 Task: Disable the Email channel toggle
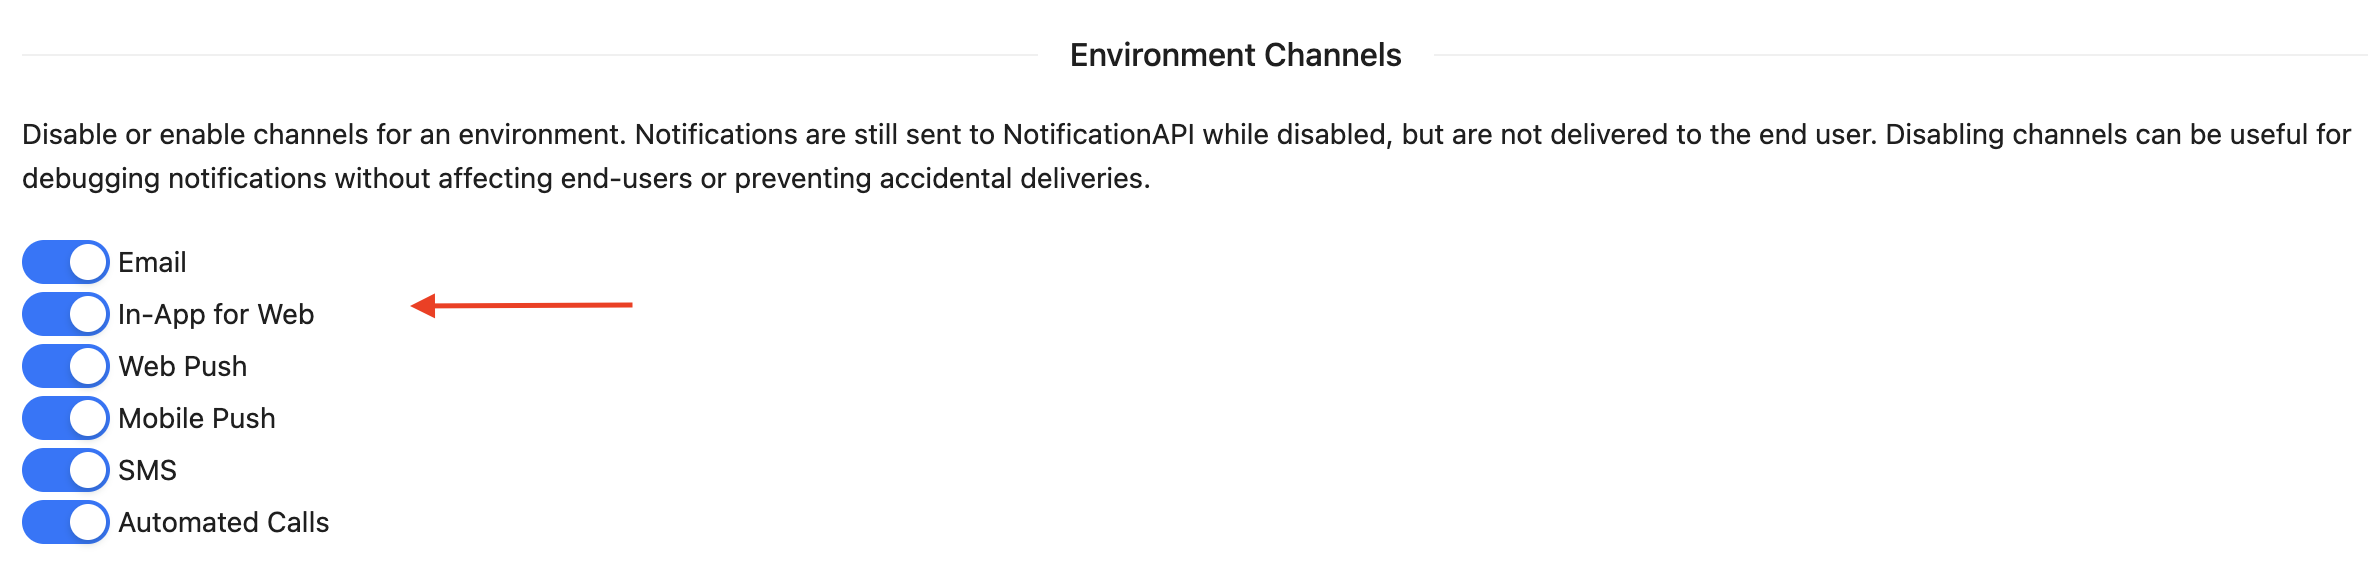point(64,262)
